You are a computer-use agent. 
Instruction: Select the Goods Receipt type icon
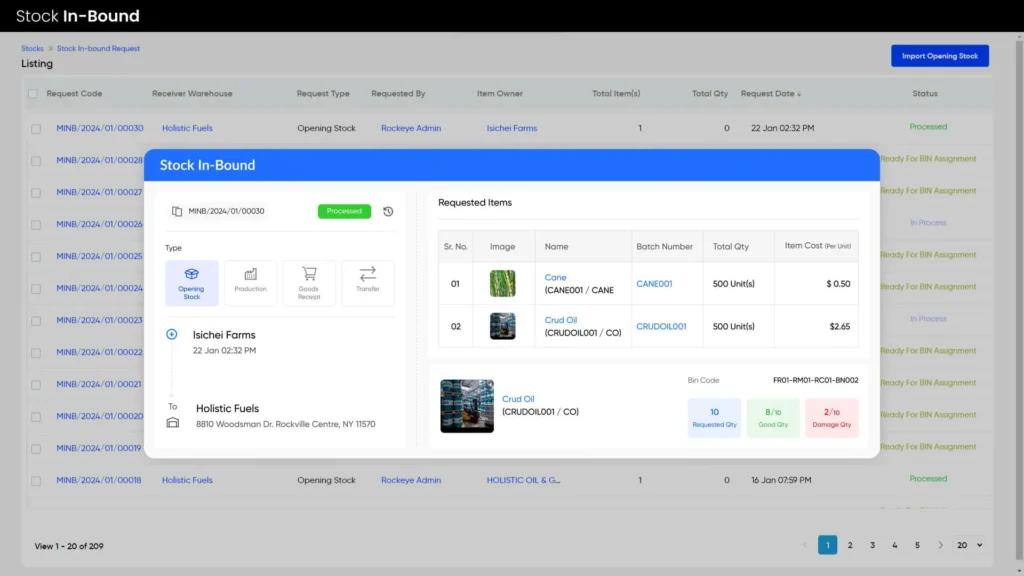309,283
